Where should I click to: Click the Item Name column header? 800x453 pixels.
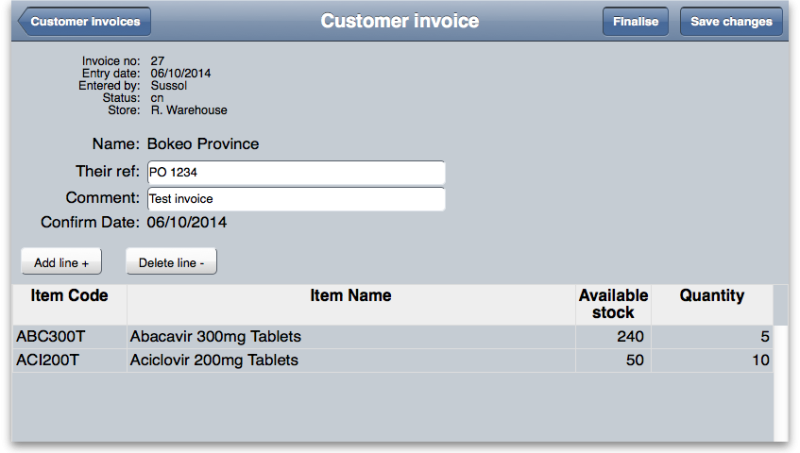(351, 296)
